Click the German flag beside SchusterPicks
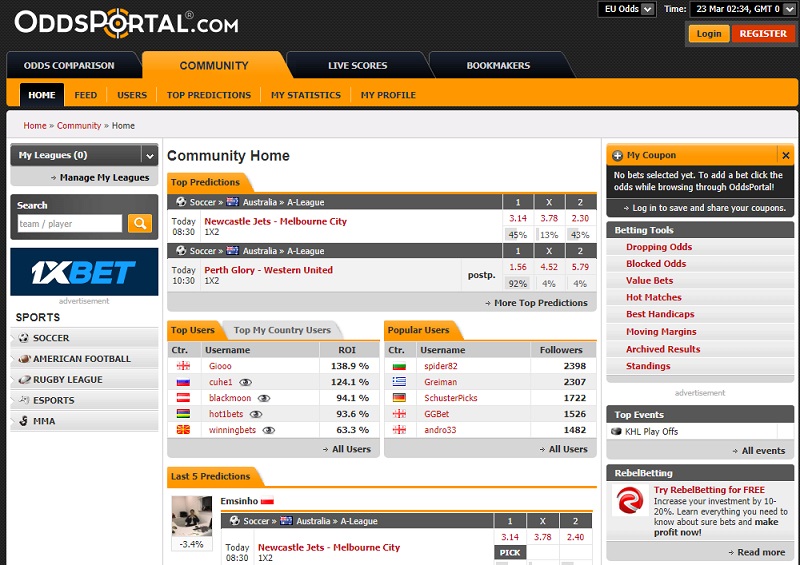 point(399,398)
